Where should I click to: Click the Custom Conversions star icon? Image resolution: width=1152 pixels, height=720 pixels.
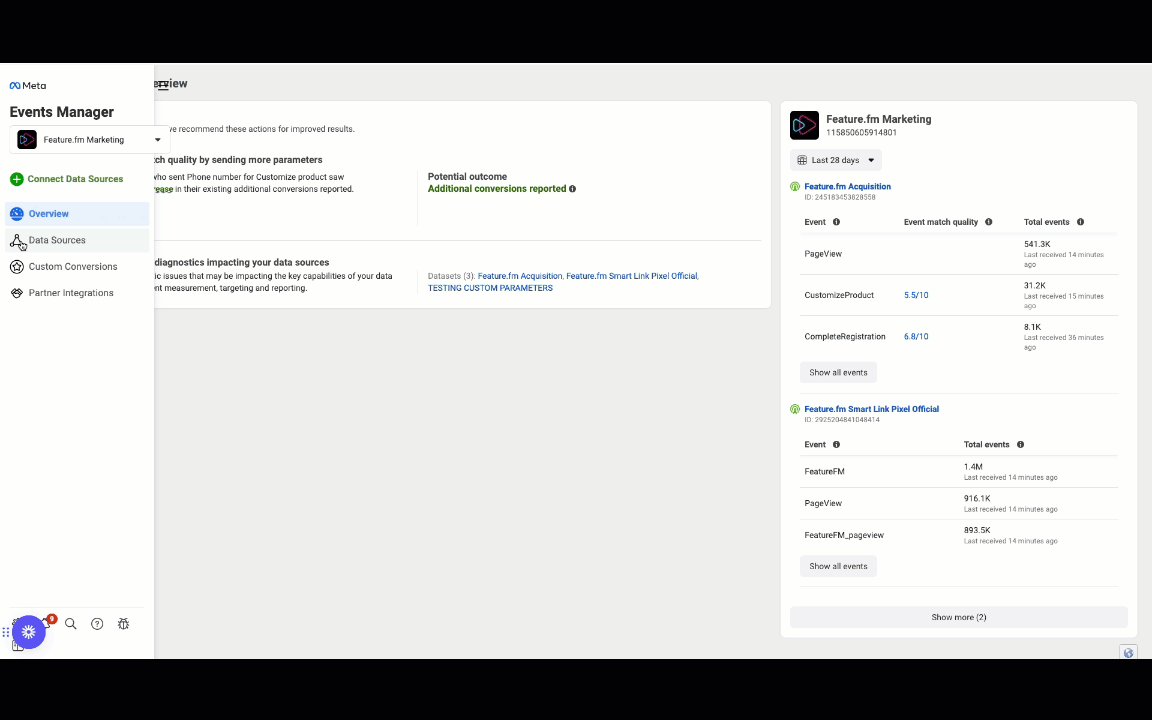coord(17,267)
